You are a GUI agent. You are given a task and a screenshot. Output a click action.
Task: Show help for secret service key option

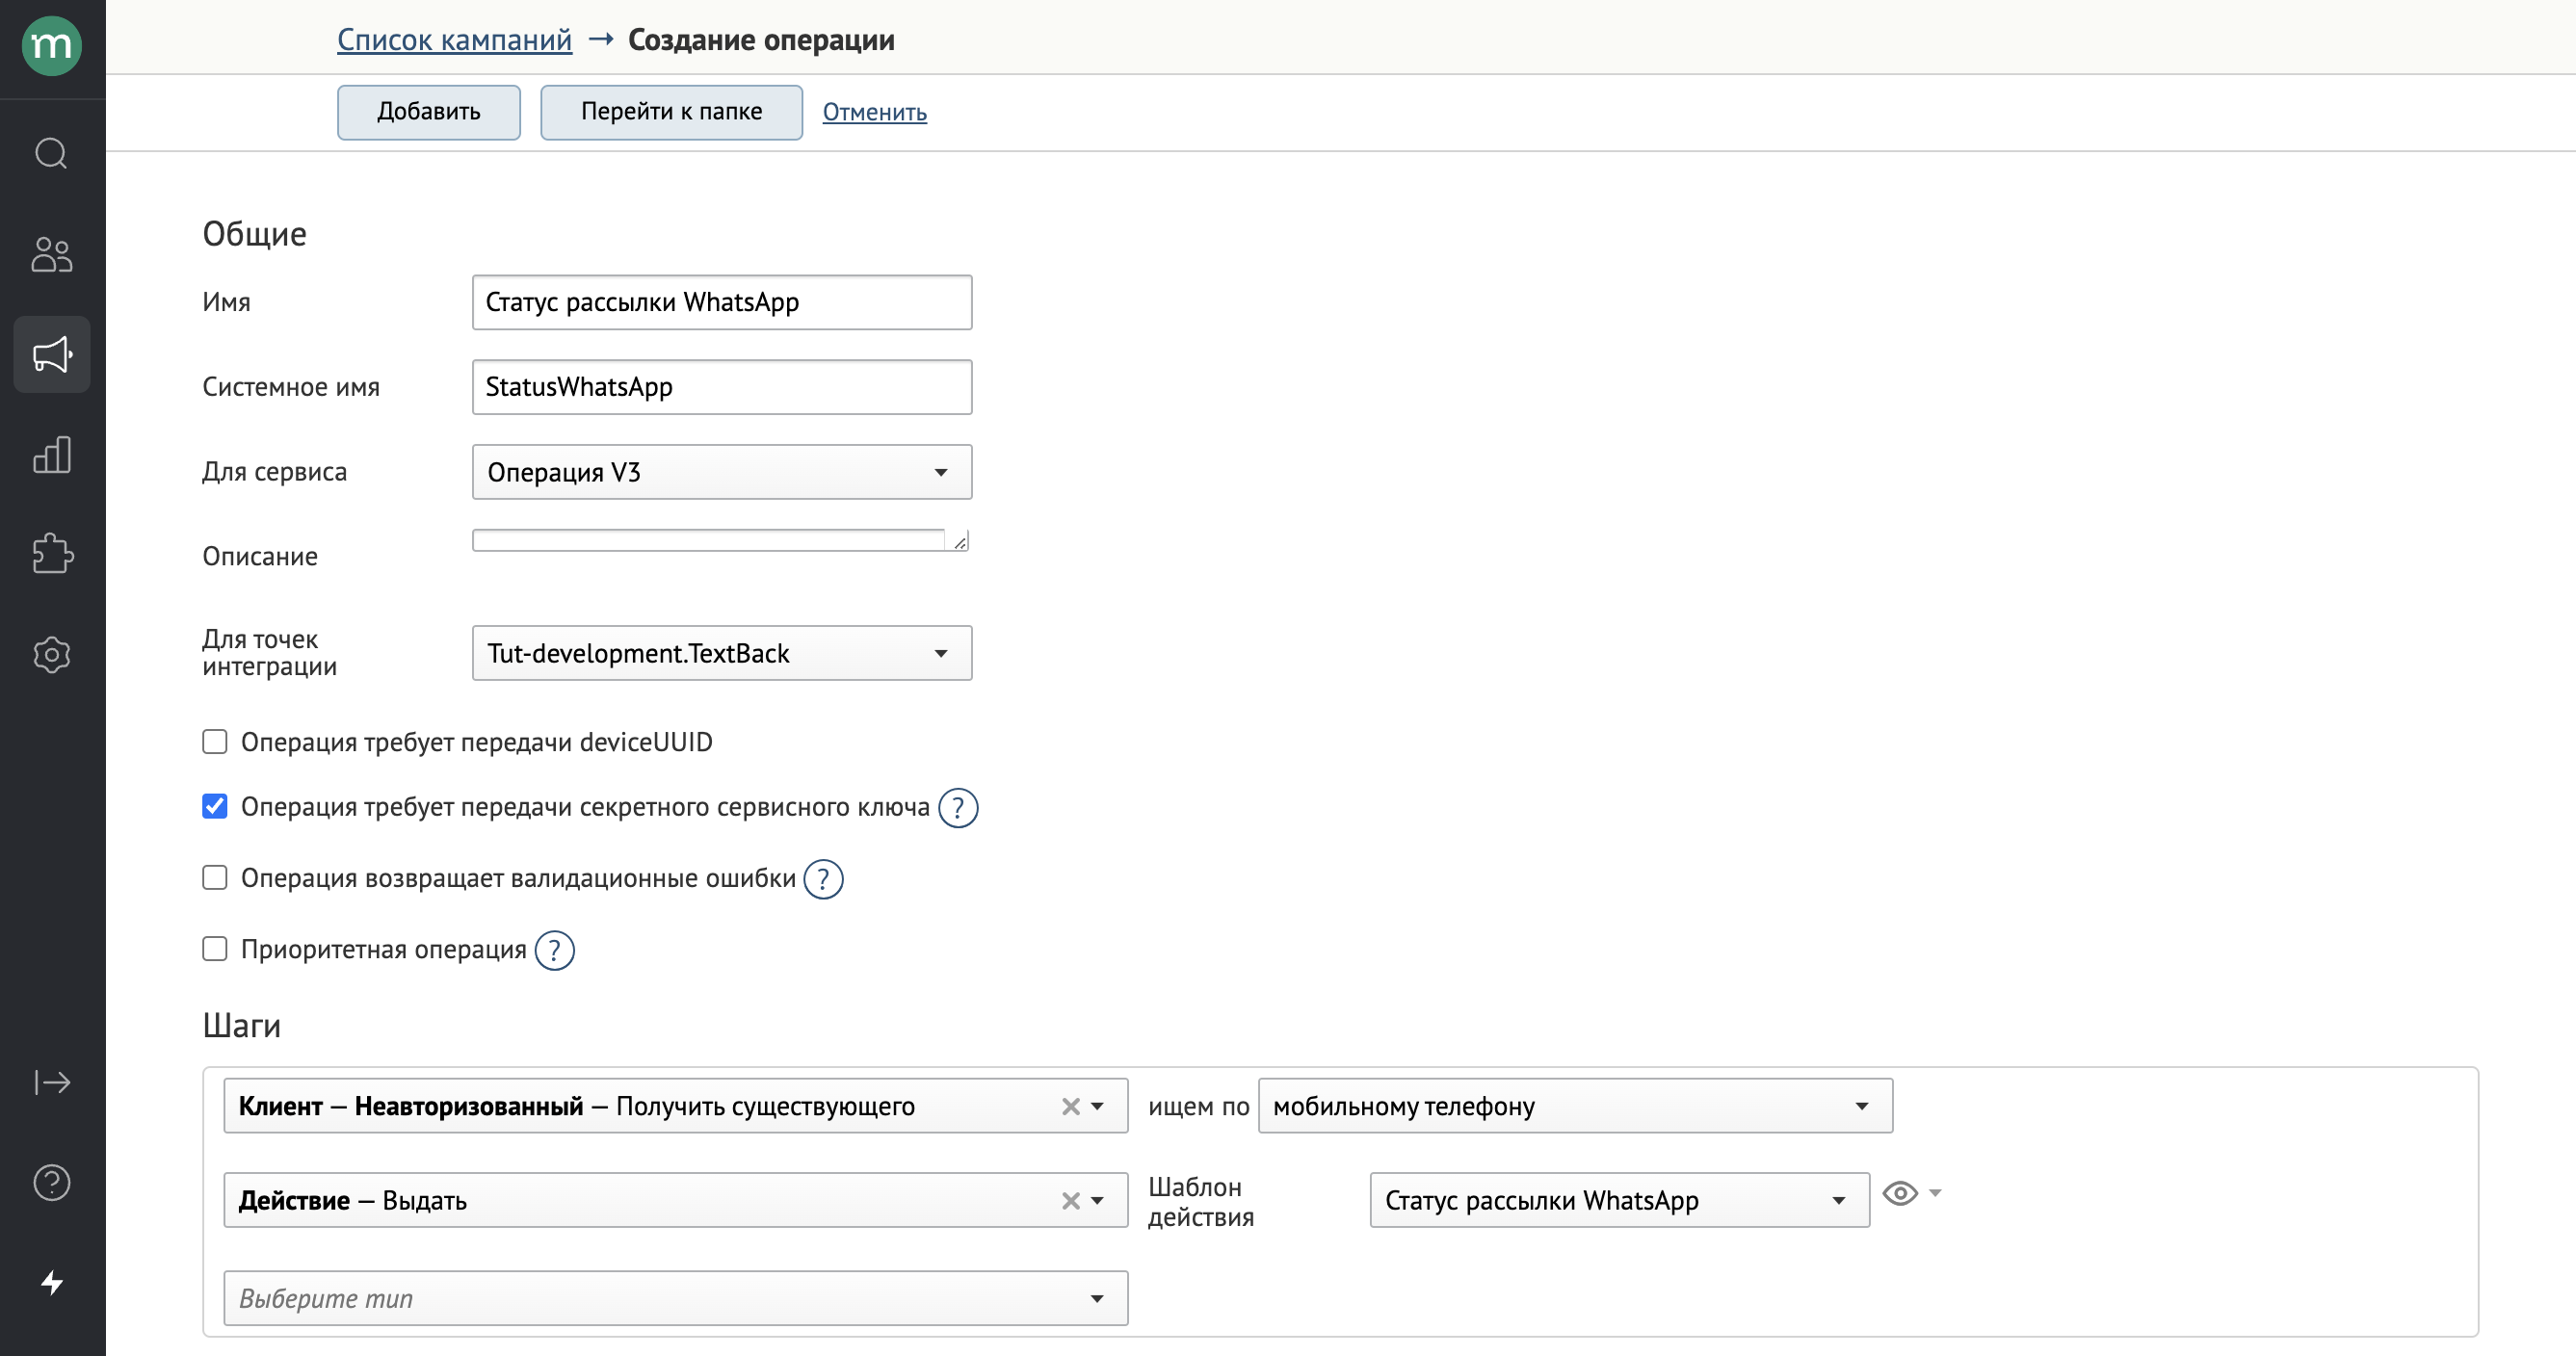(958, 808)
